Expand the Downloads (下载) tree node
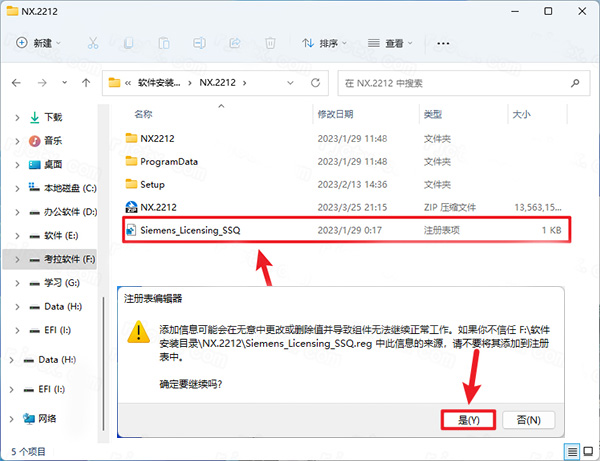This screenshot has height=461, width=600. tap(17, 117)
